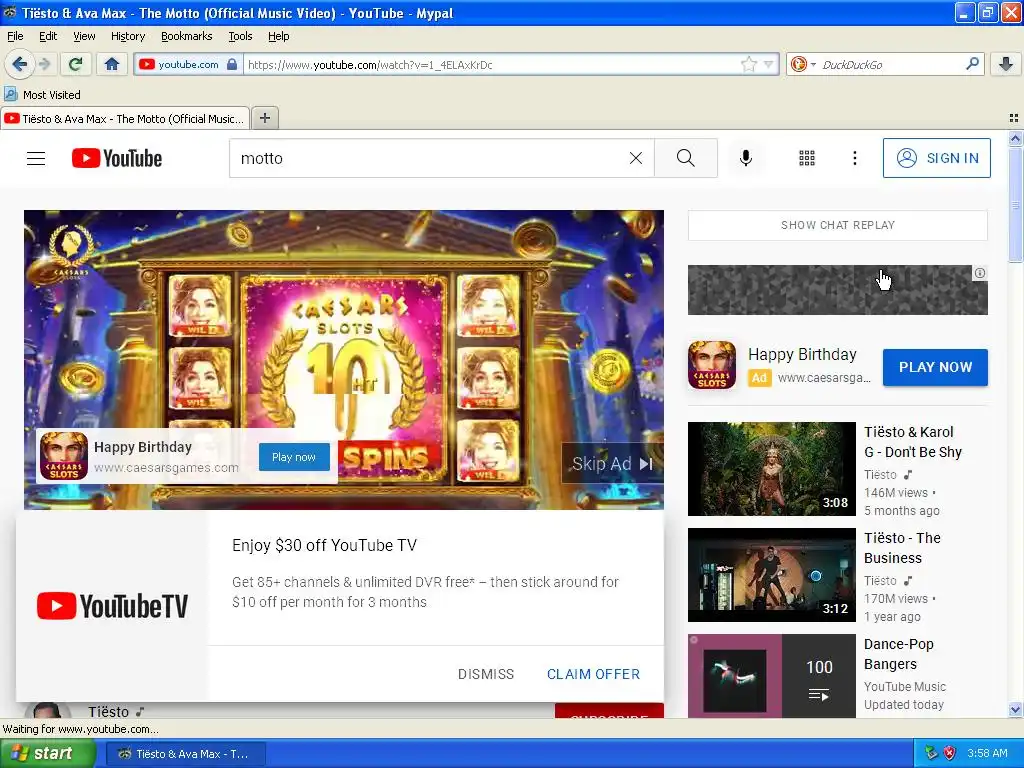1024x768 pixels.
Task: Click the Windows Start button
Action: pyautogui.click(x=48, y=753)
